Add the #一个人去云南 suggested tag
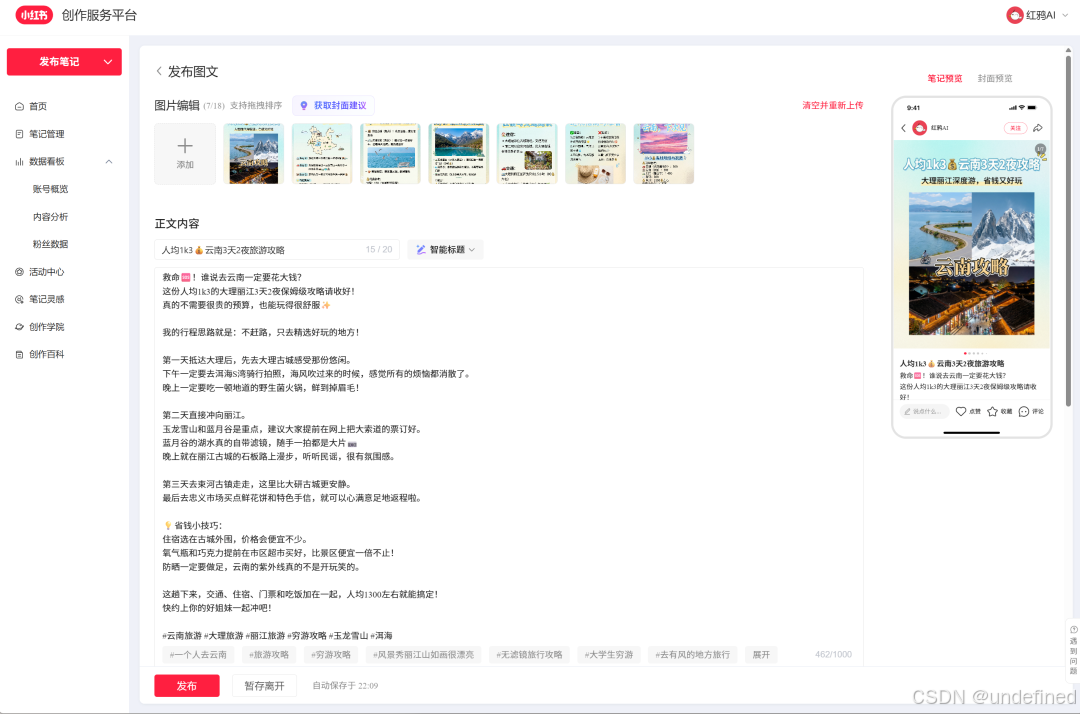 point(198,654)
